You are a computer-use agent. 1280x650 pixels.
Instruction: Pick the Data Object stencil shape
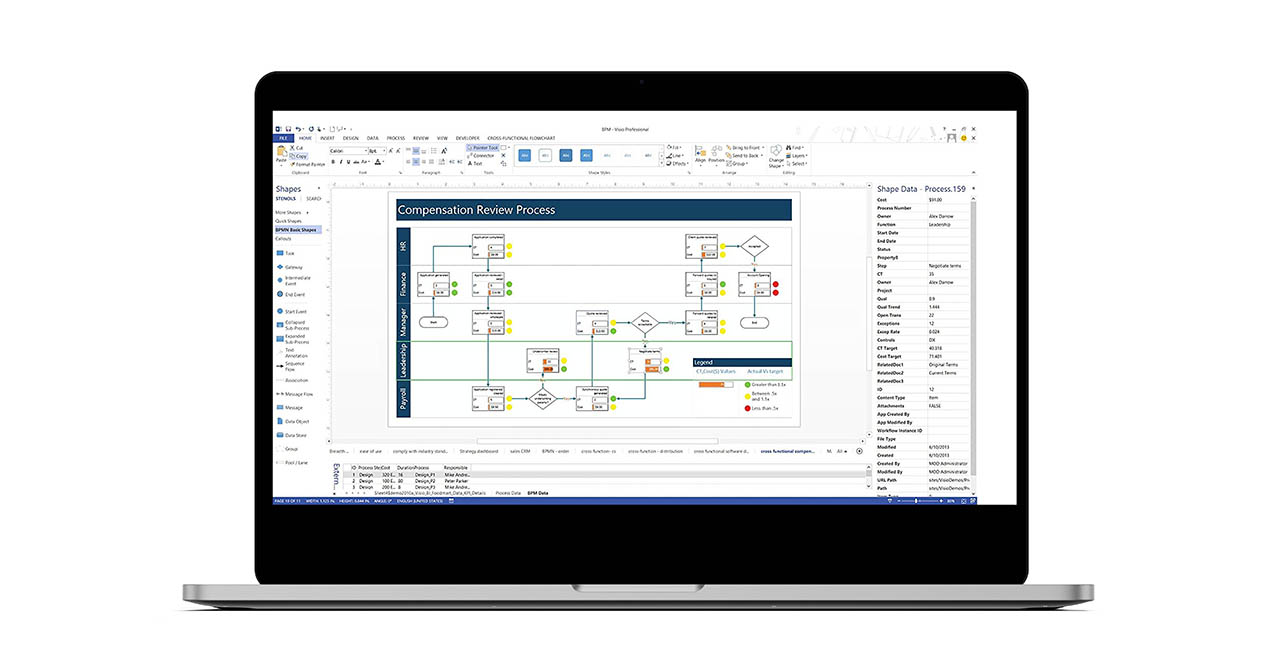295,421
